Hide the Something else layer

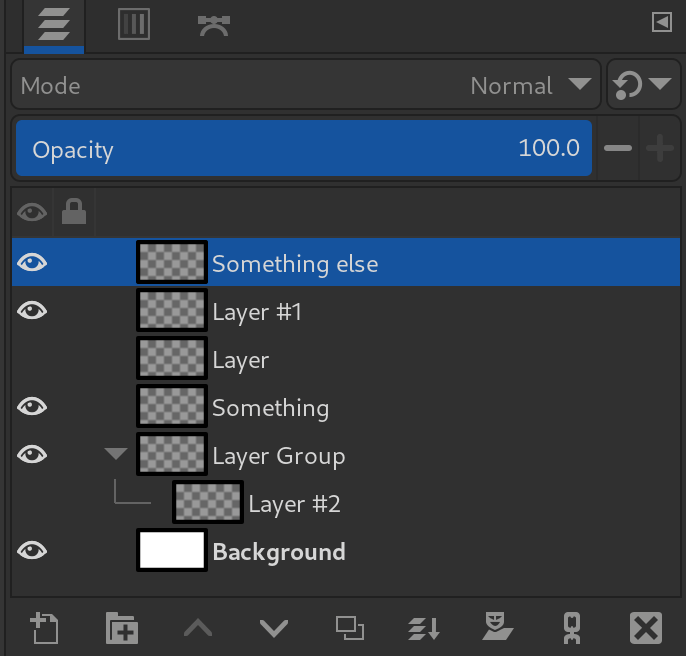32,263
